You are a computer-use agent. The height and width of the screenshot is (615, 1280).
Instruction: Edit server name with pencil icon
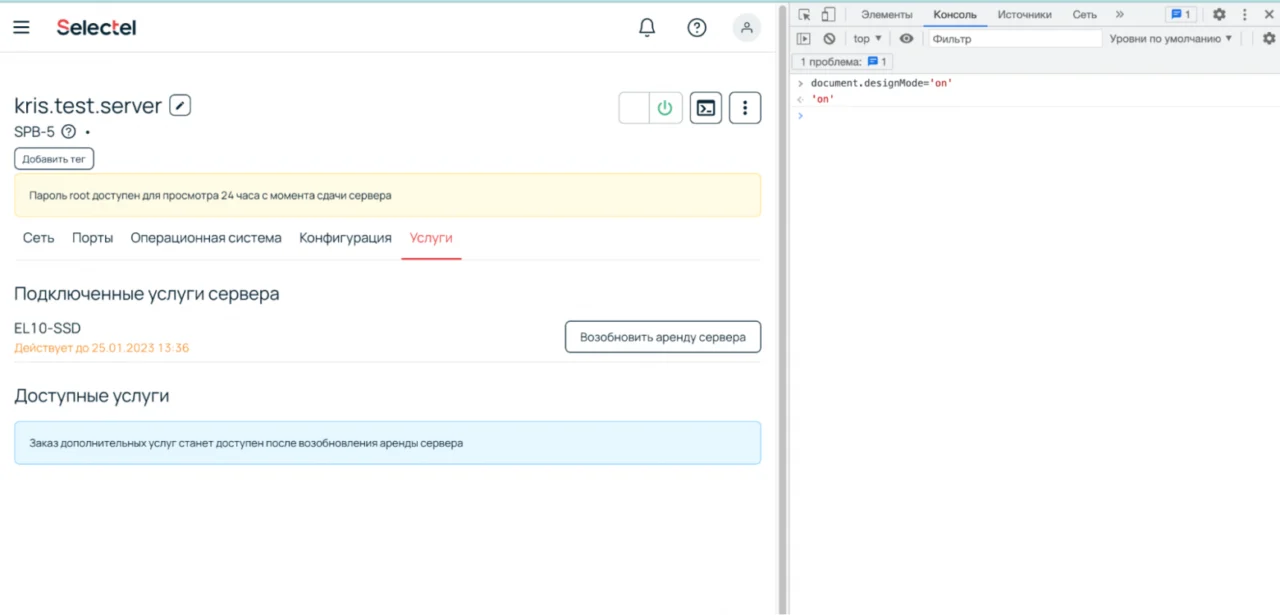(x=180, y=105)
